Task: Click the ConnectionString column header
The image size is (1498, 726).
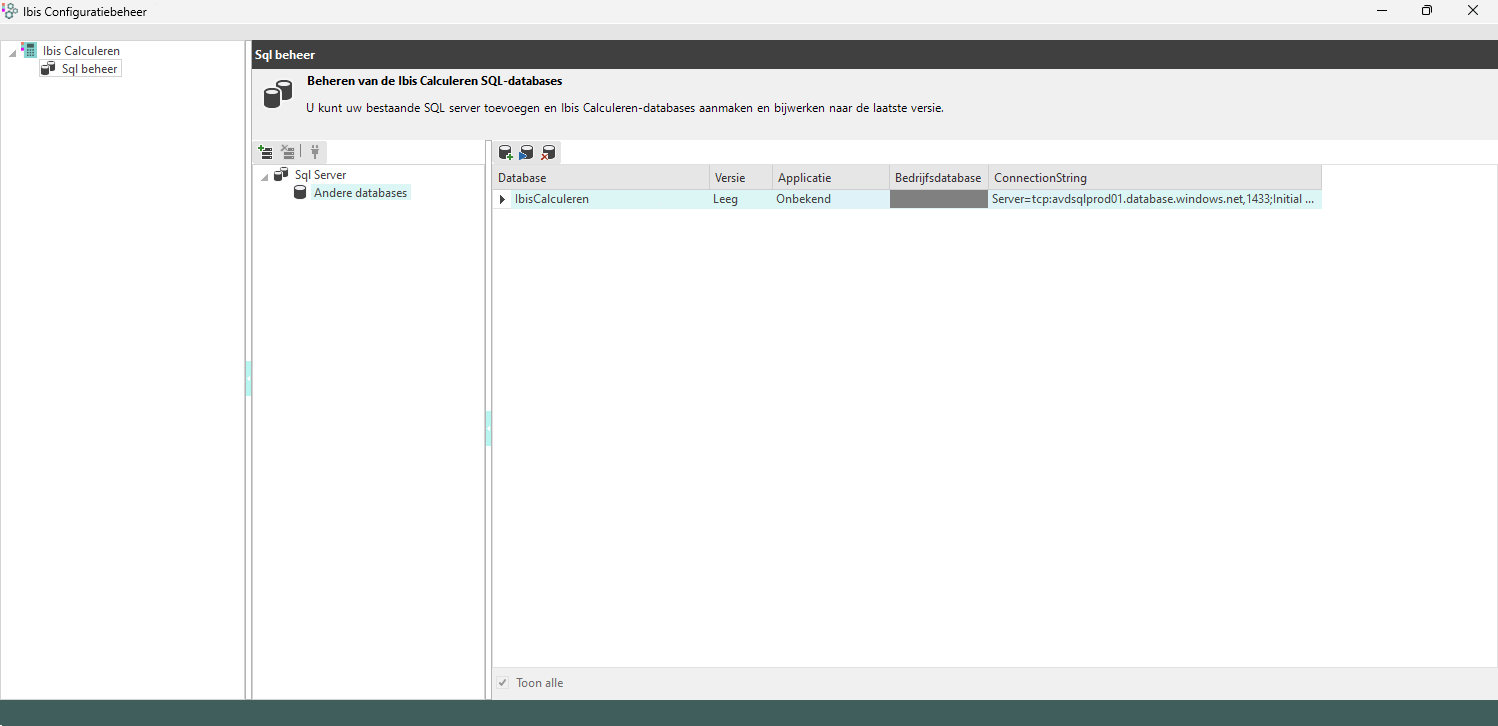Action: pos(1155,178)
